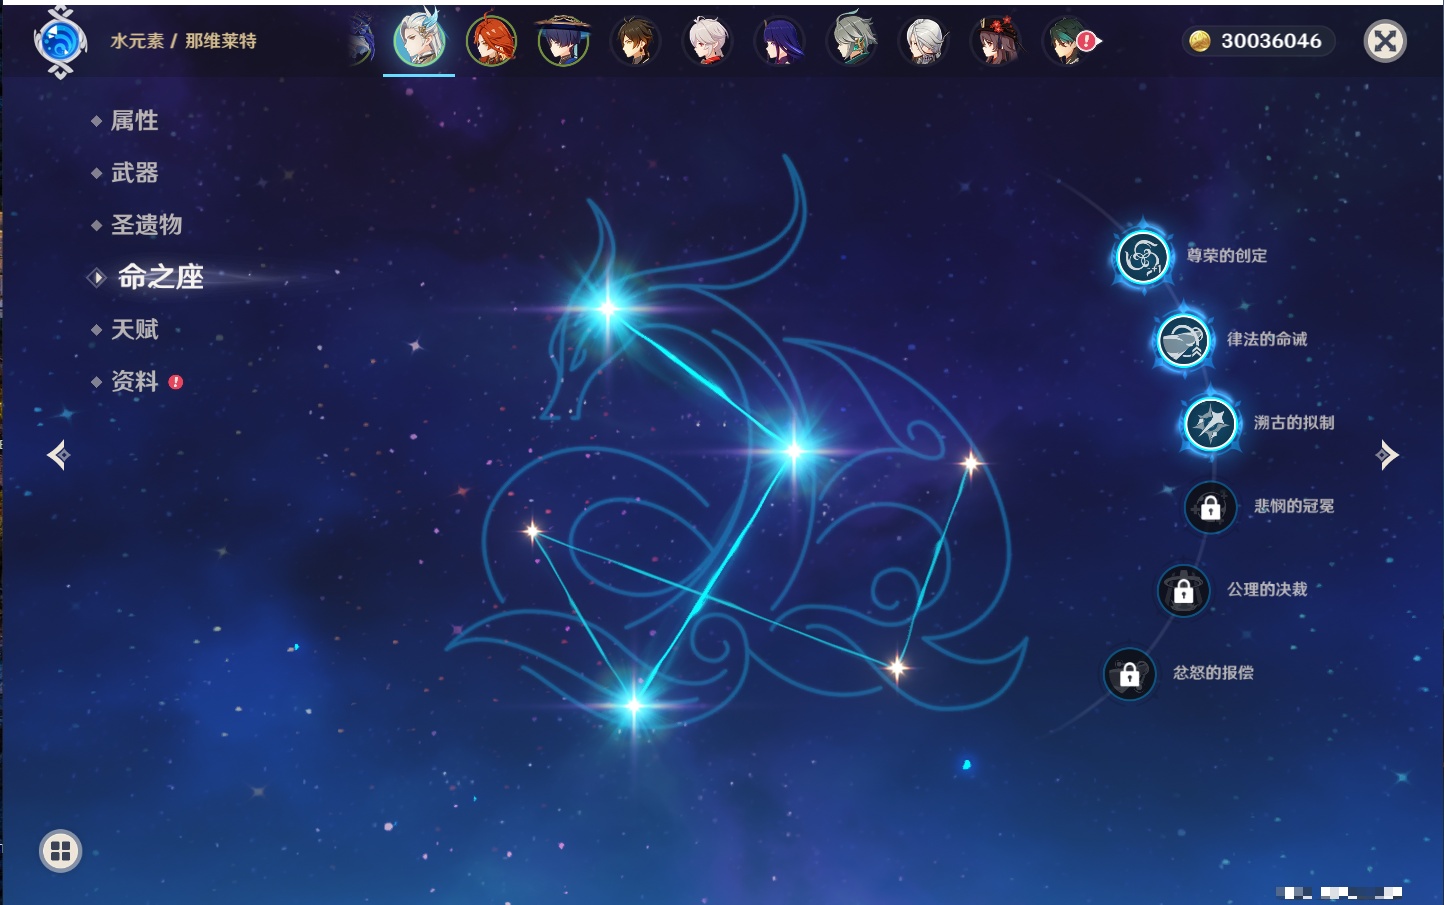Open the 尊荣的创定 constellation node
The width and height of the screenshot is (1444, 905).
point(1142,258)
